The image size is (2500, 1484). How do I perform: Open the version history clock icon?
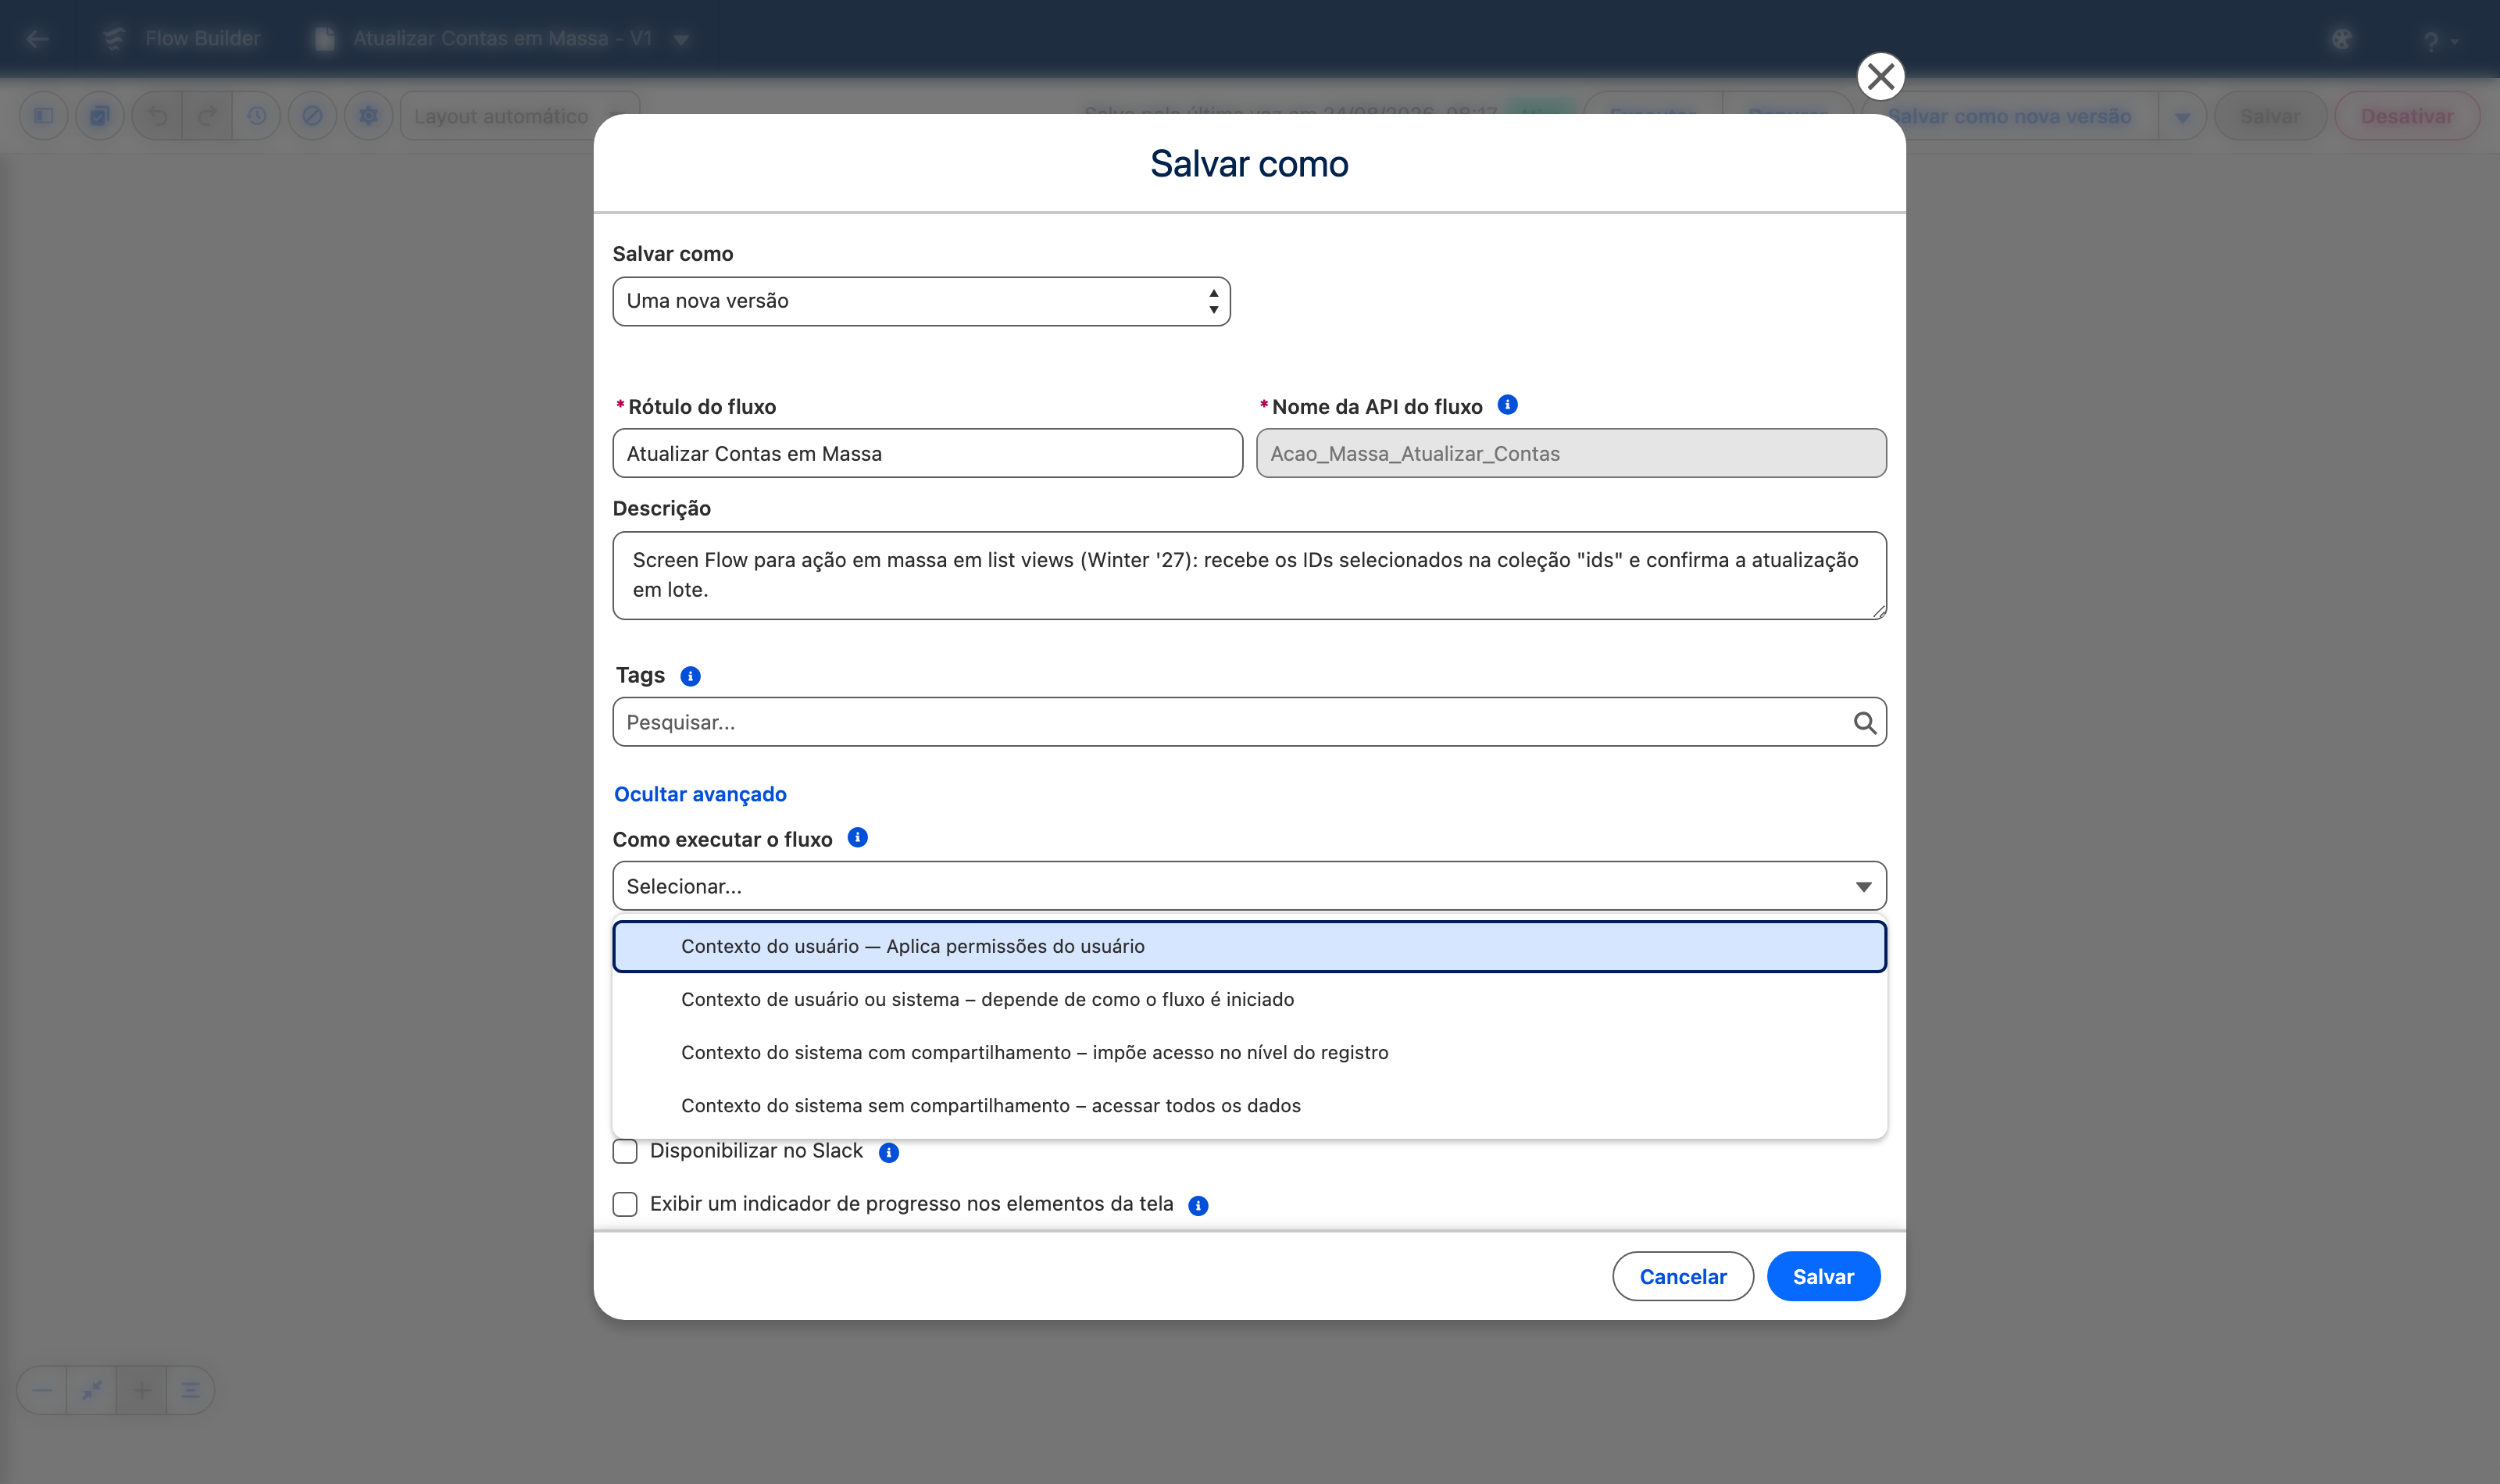click(x=257, y=116)
